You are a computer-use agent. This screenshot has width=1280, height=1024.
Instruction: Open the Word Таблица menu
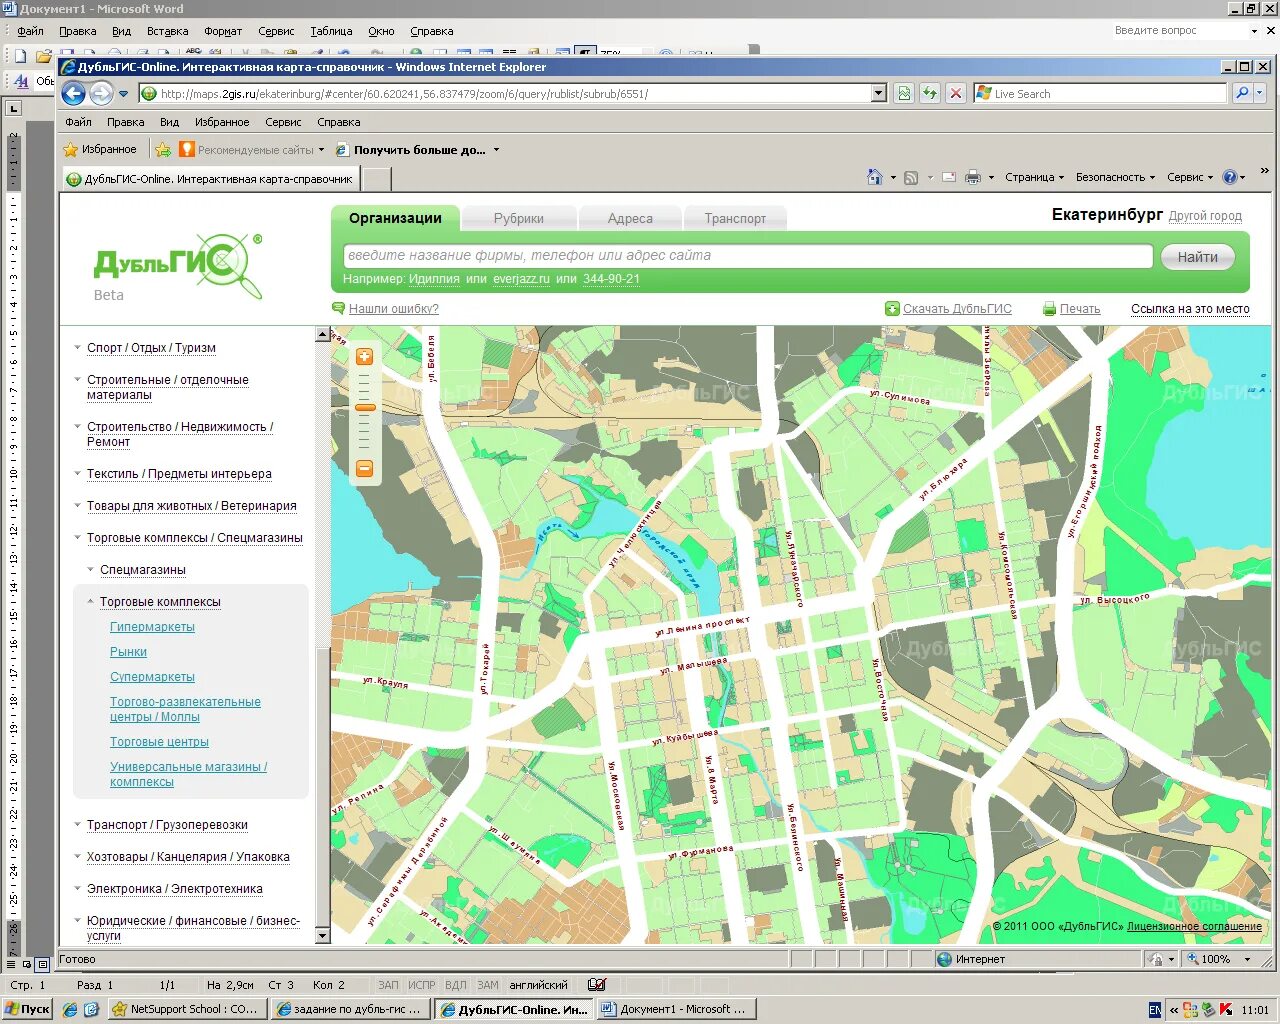tap(331, 31)
